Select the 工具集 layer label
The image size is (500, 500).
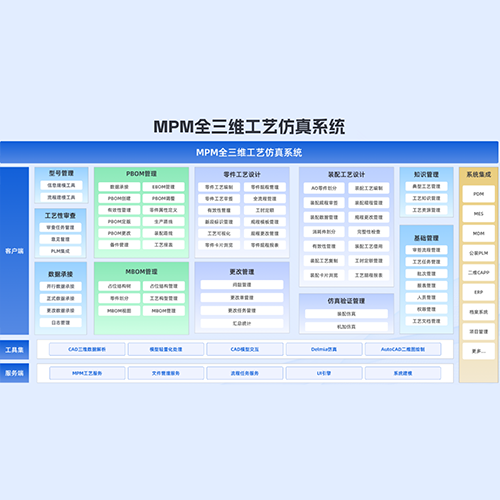[x=14, y=350]
